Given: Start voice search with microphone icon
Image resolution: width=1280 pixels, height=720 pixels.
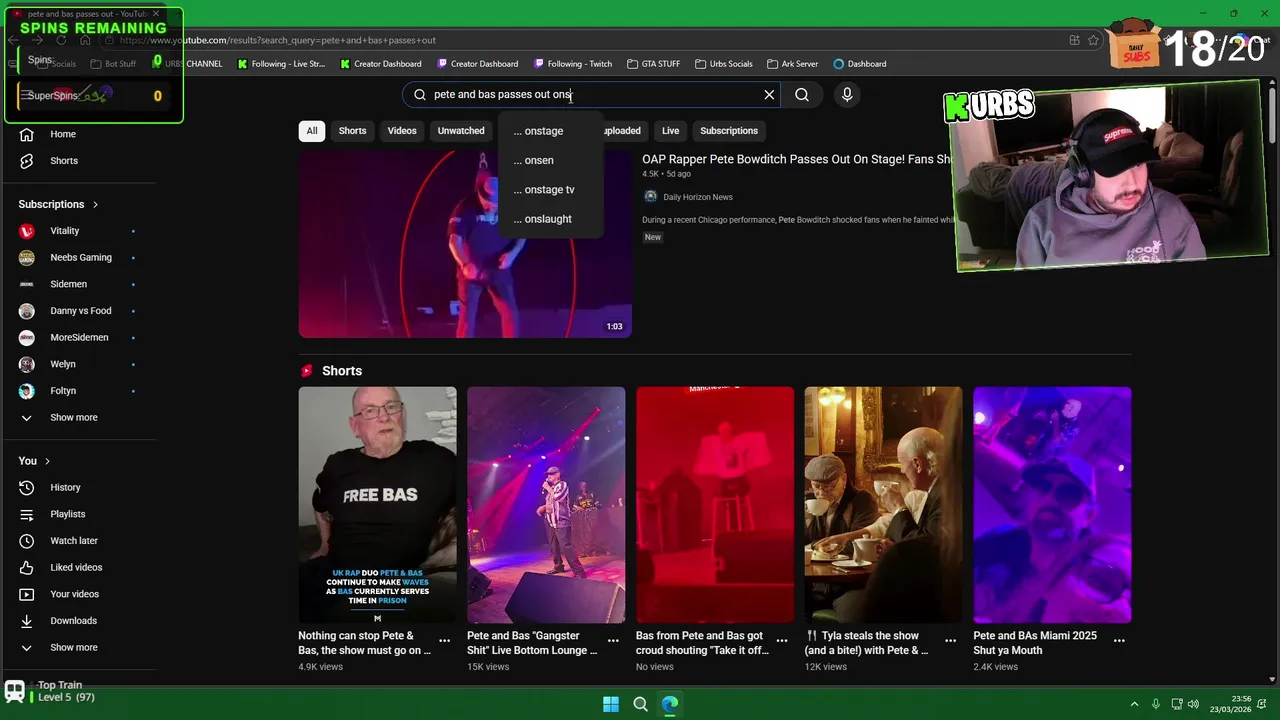Looking at the screenshot, I should [847, 95].
